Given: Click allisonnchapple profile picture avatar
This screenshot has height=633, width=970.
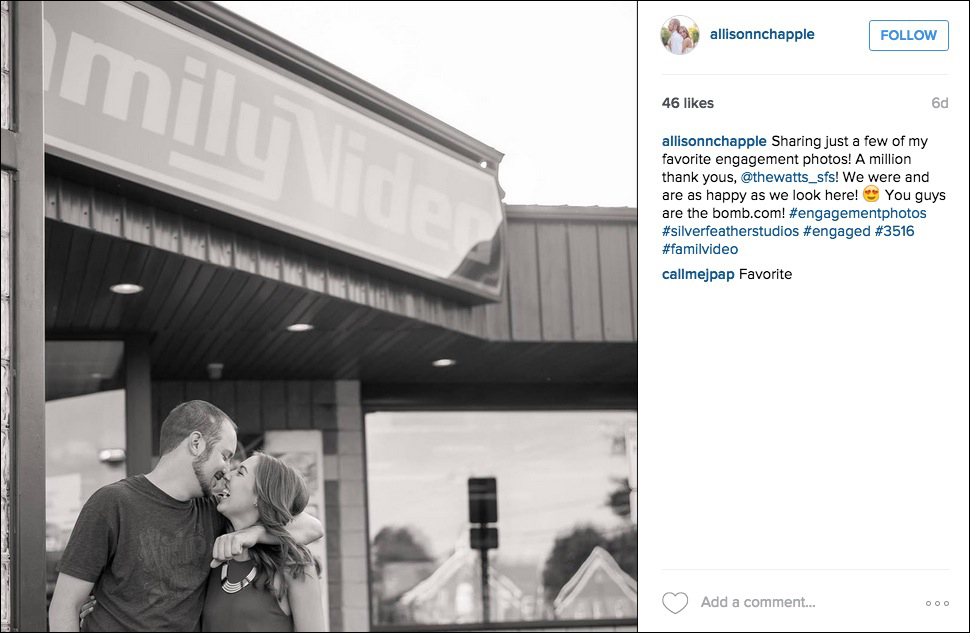Looking at the screenshot, I should [x=680, y=35].
